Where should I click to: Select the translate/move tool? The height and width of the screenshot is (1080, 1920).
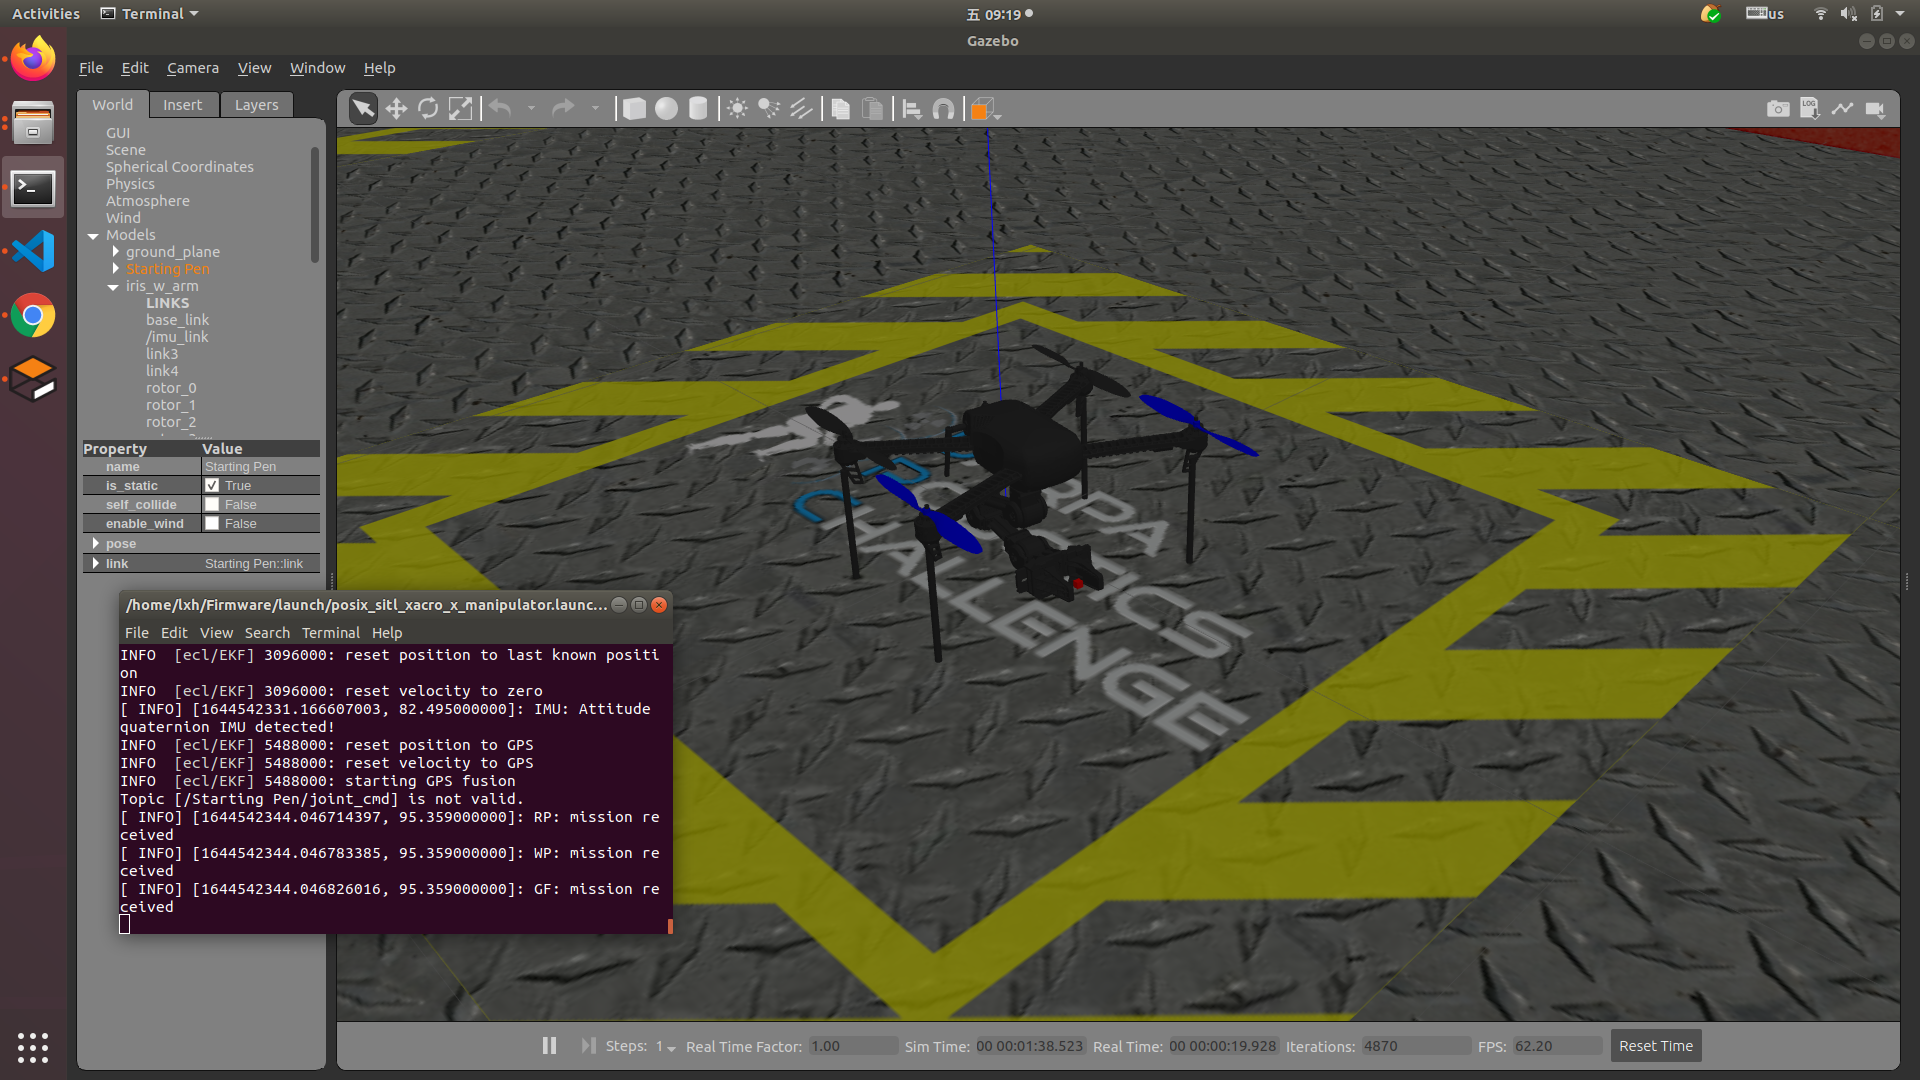[x=396, y=109]
